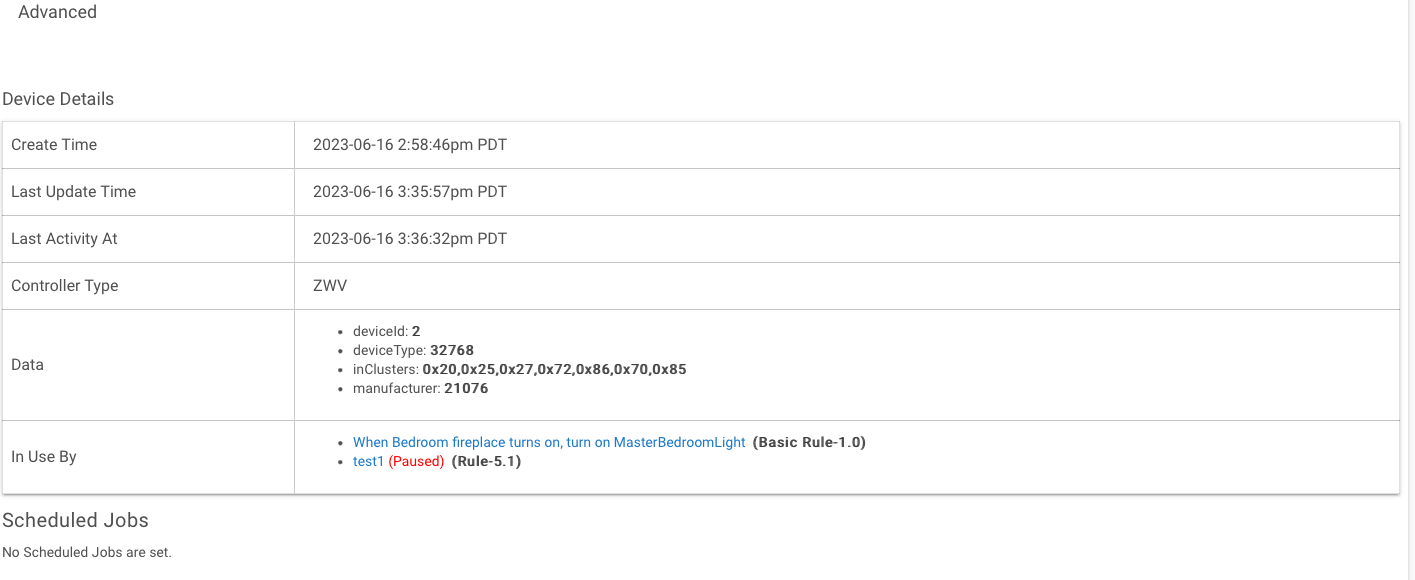Select the Last Activity At label
The height and width of the screenshot is (580, 1415).
point(64,239)
